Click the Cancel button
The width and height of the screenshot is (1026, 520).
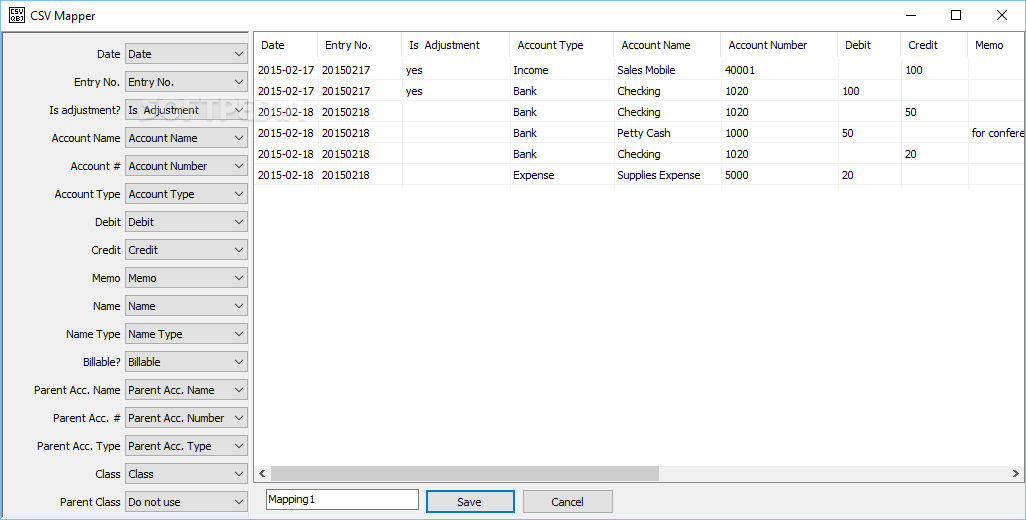[x=567, y=502]
